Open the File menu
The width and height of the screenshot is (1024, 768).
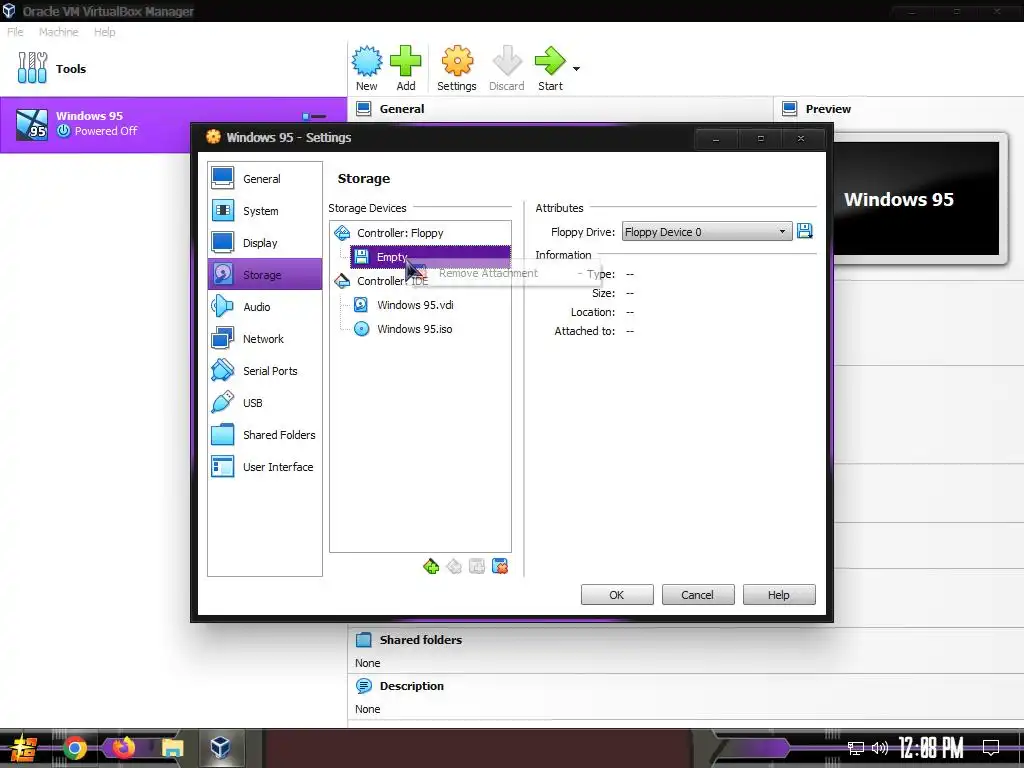pos(15,32)
